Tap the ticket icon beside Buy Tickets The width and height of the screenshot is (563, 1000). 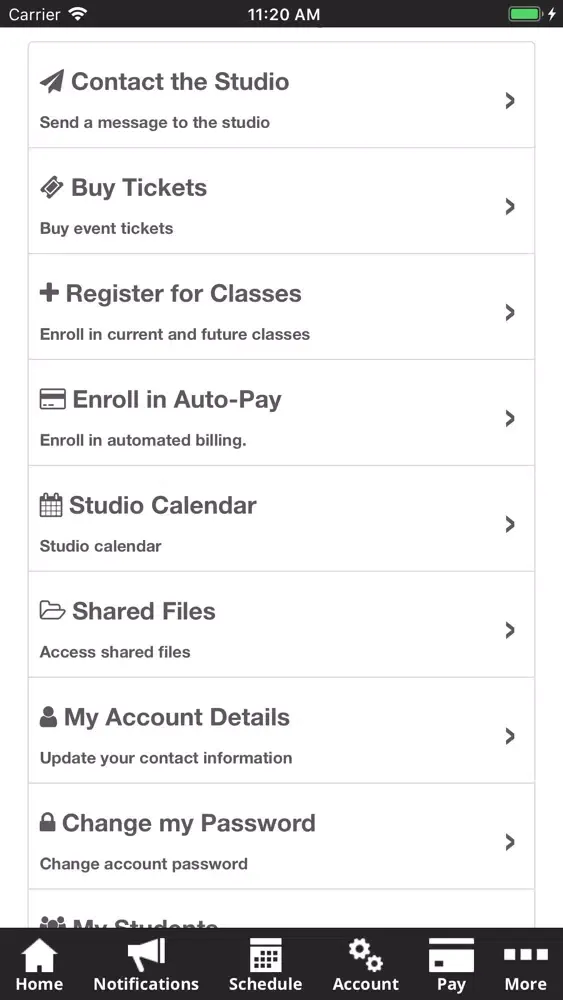[52, 188]
